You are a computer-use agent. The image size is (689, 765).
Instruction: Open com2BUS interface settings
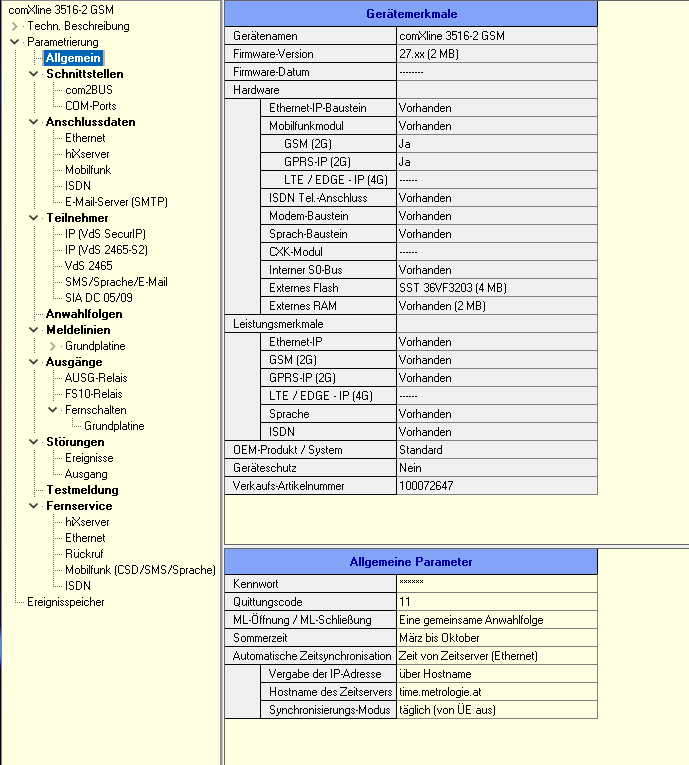(x=87, y=90)
